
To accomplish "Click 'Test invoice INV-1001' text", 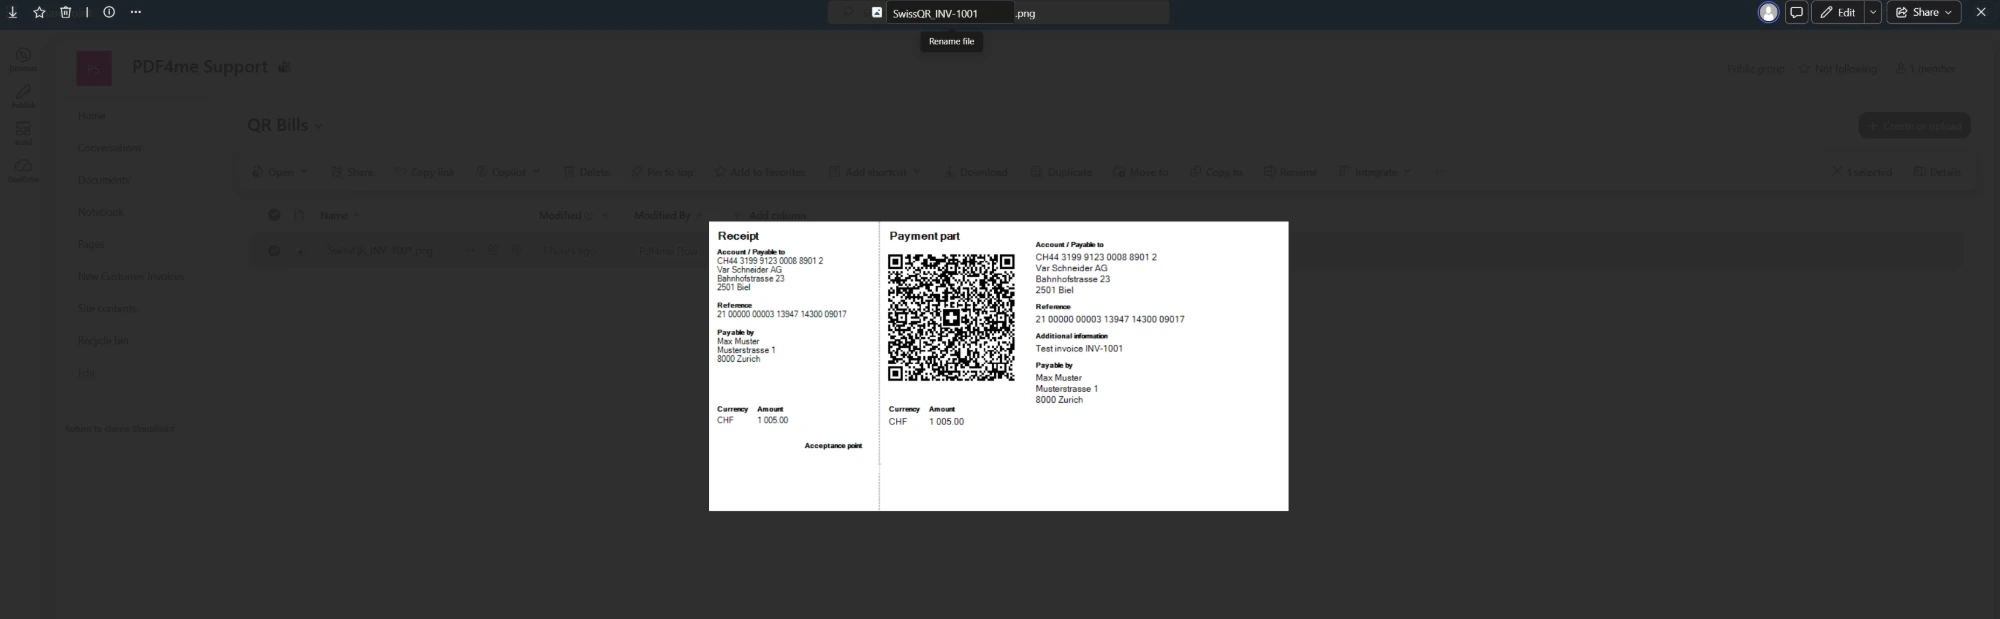I will 1079,349.
